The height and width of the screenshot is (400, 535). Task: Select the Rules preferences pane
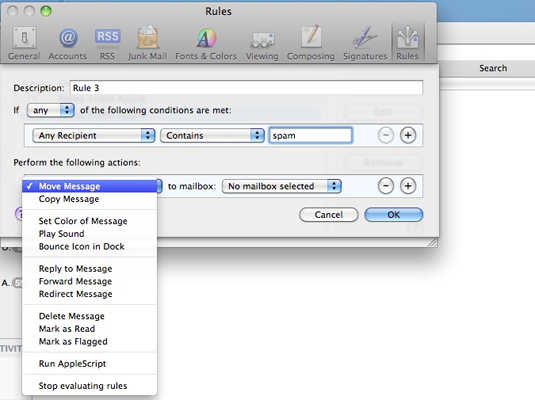(407, 43)
